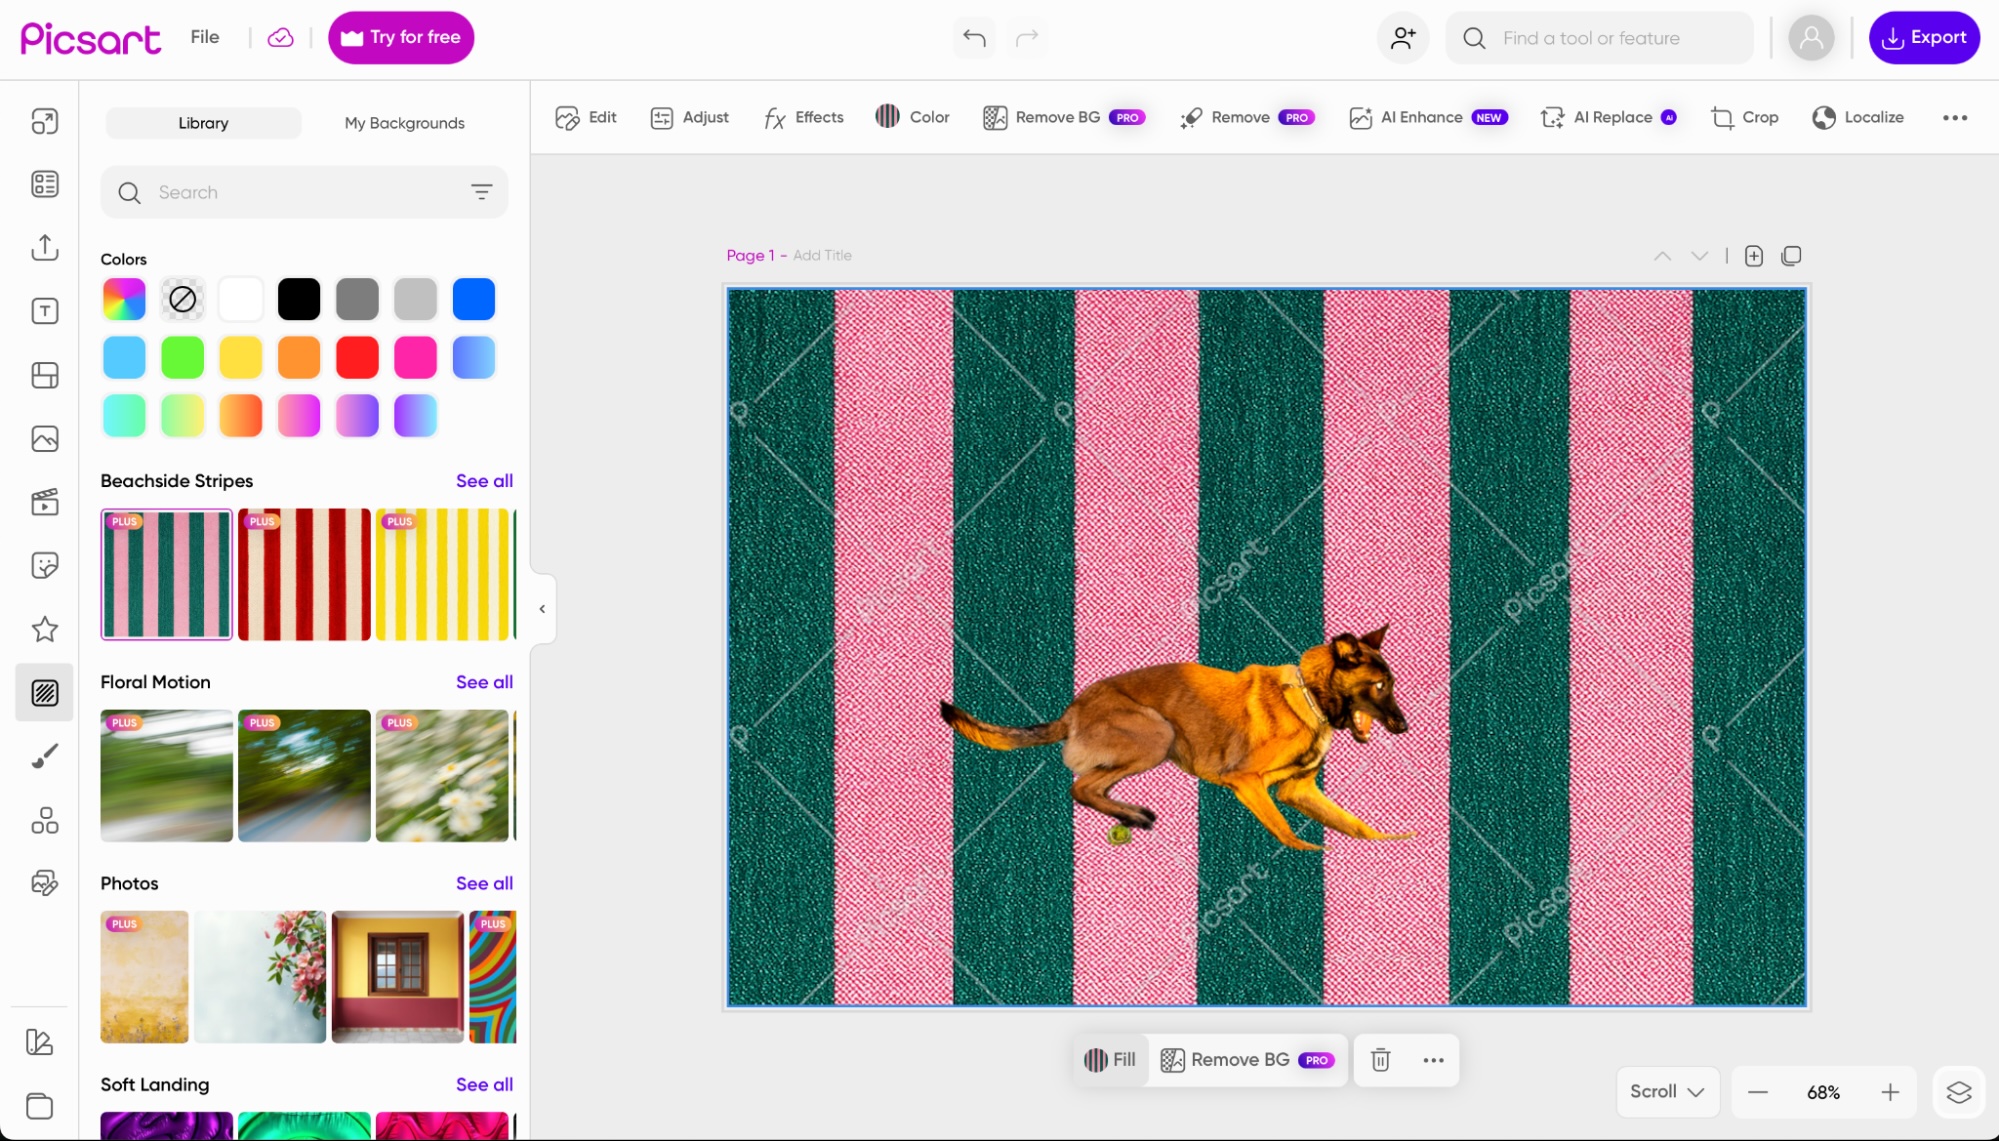
Task: Zoom out with the minus icon
Action: [1757, 1092]
